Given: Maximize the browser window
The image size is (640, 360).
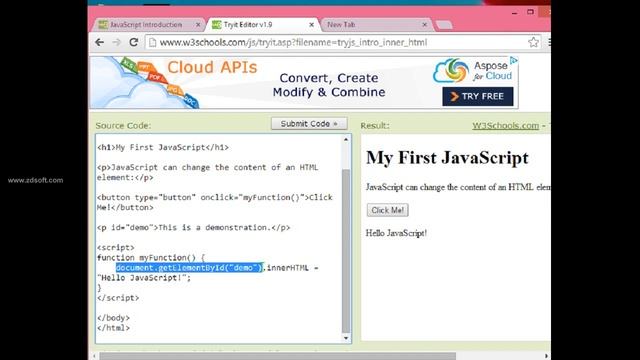Looking at the screenshot, I should pos(530,12).
